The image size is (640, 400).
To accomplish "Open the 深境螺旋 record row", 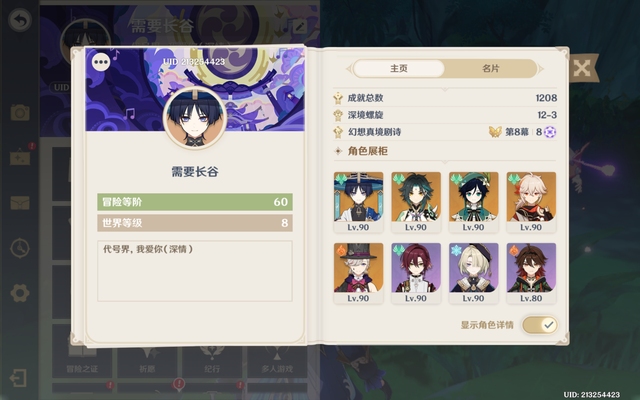I will click(445, 115).
